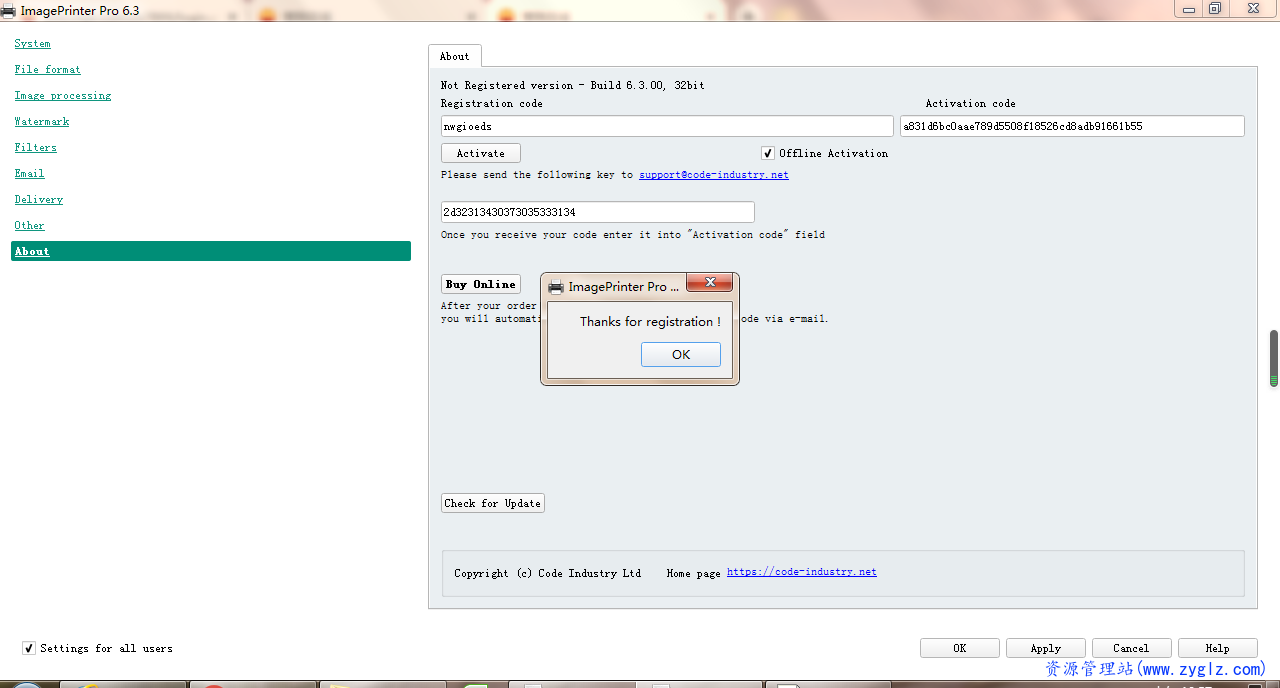Click the 'Not Registered version - Build 6.3.00' text
The image size is (1280, 688).
click(x=573, y=86)
